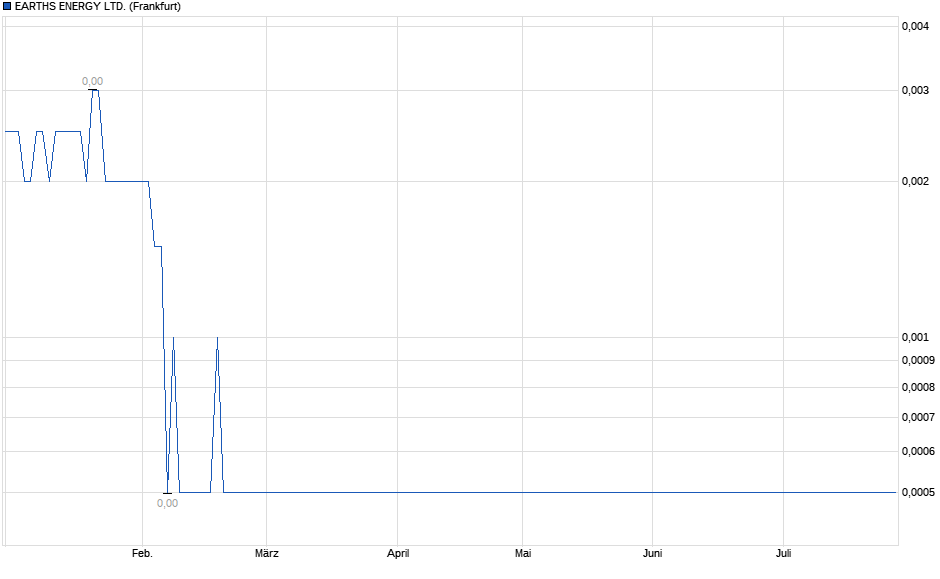The image size is (940, 579).
Task: Click the 0,002 price axis label
Action: pos(915,181)
